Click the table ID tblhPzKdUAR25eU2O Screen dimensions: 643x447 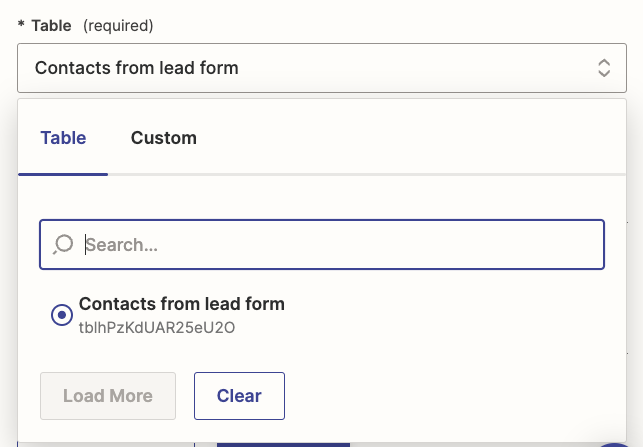point(157,328)
